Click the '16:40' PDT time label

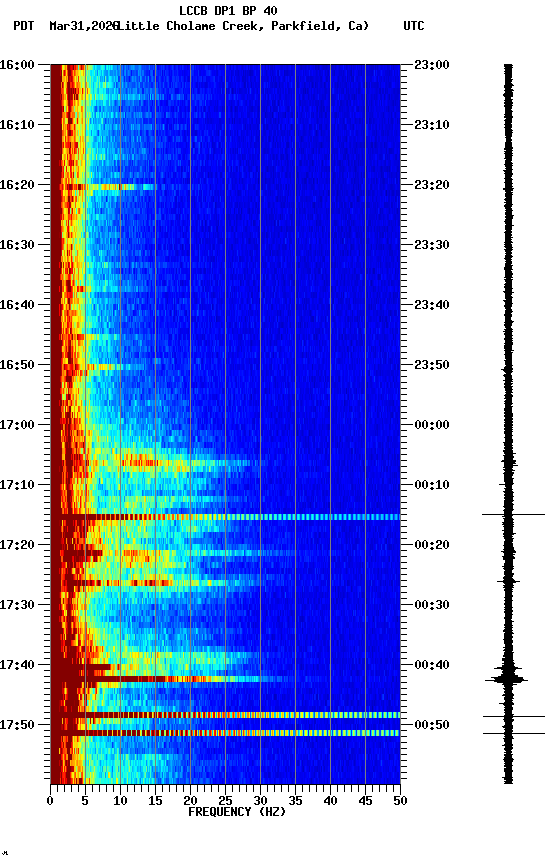pos(17,305)
